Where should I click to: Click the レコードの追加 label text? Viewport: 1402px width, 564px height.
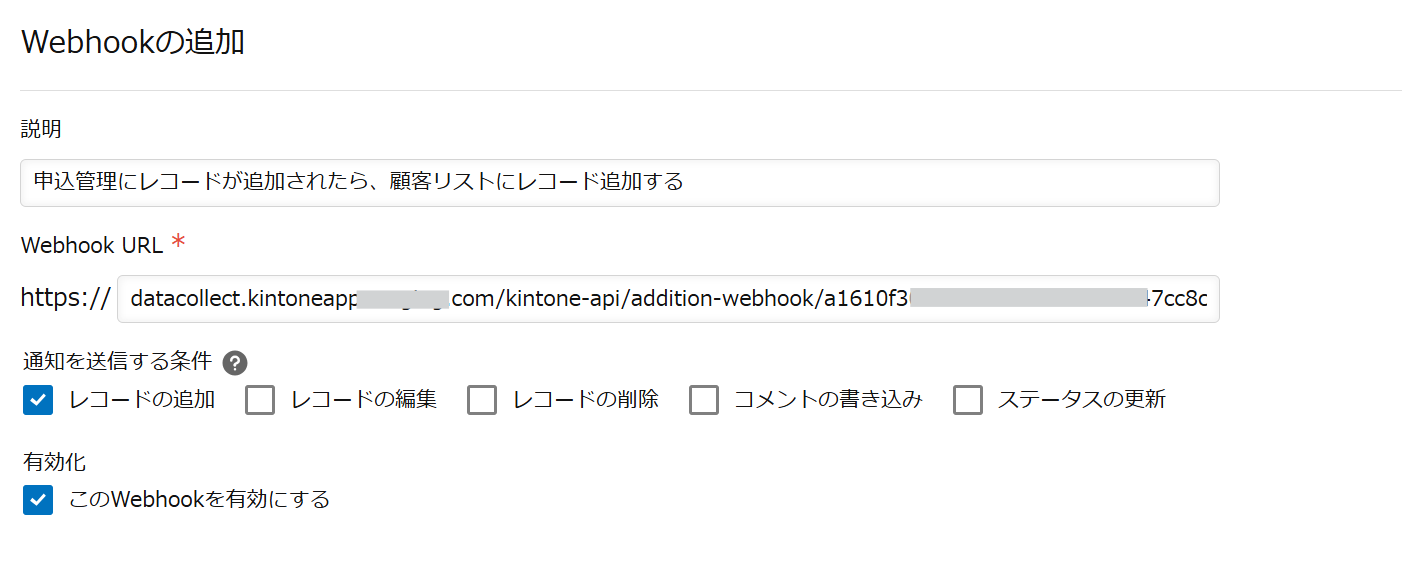[x=142, y=400]
